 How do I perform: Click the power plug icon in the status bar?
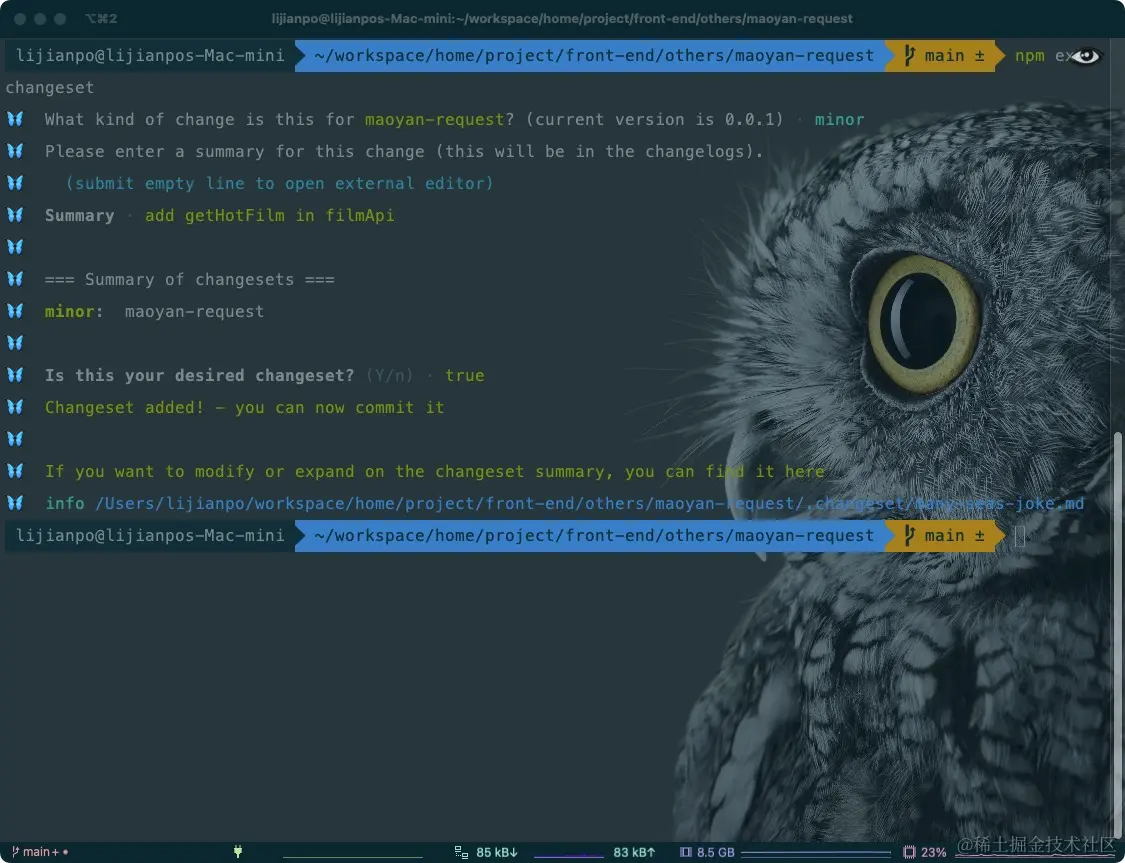coord(237,852)
